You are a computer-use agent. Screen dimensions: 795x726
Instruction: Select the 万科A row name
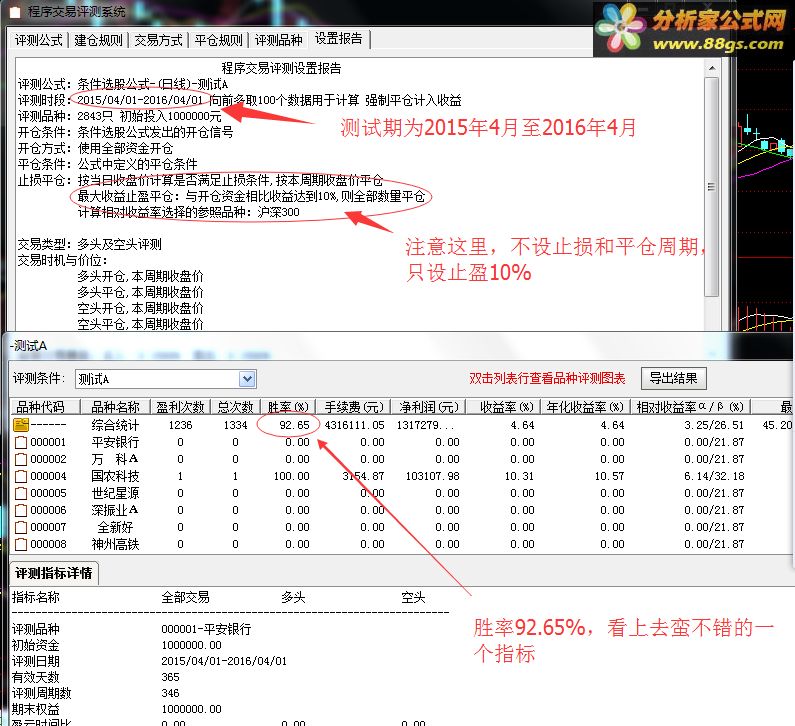click(115, 459)
